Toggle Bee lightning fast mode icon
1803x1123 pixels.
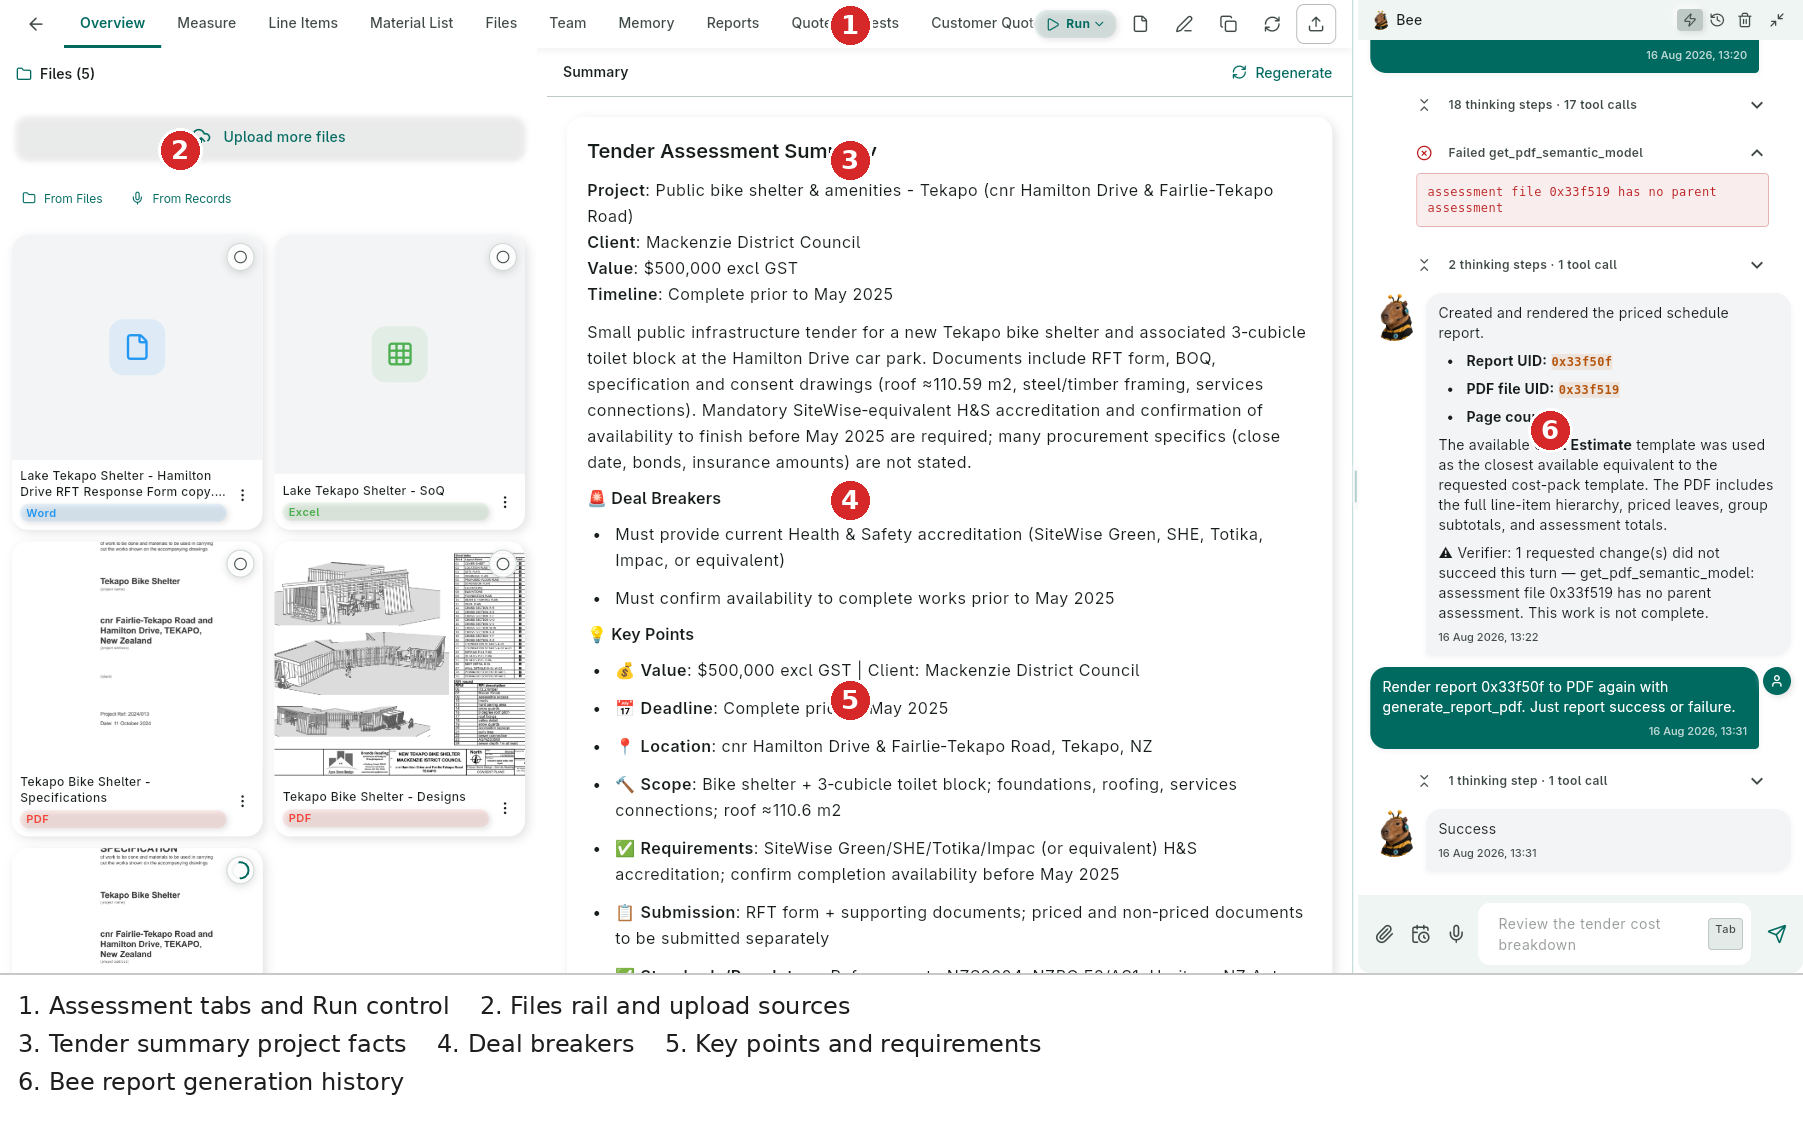[x=1689, y=20]
